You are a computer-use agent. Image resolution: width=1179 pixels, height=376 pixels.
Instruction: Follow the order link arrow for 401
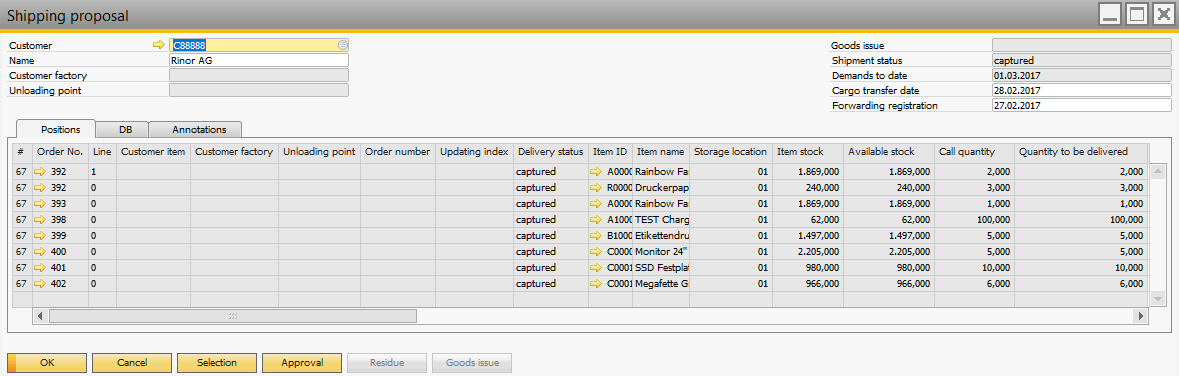click(x=41, y=267)
